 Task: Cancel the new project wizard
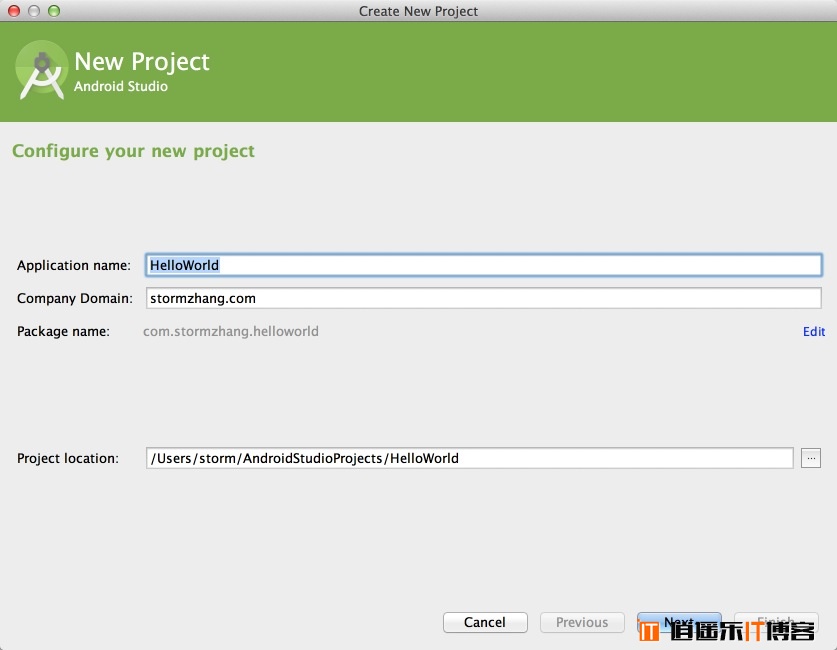(485, 622)
